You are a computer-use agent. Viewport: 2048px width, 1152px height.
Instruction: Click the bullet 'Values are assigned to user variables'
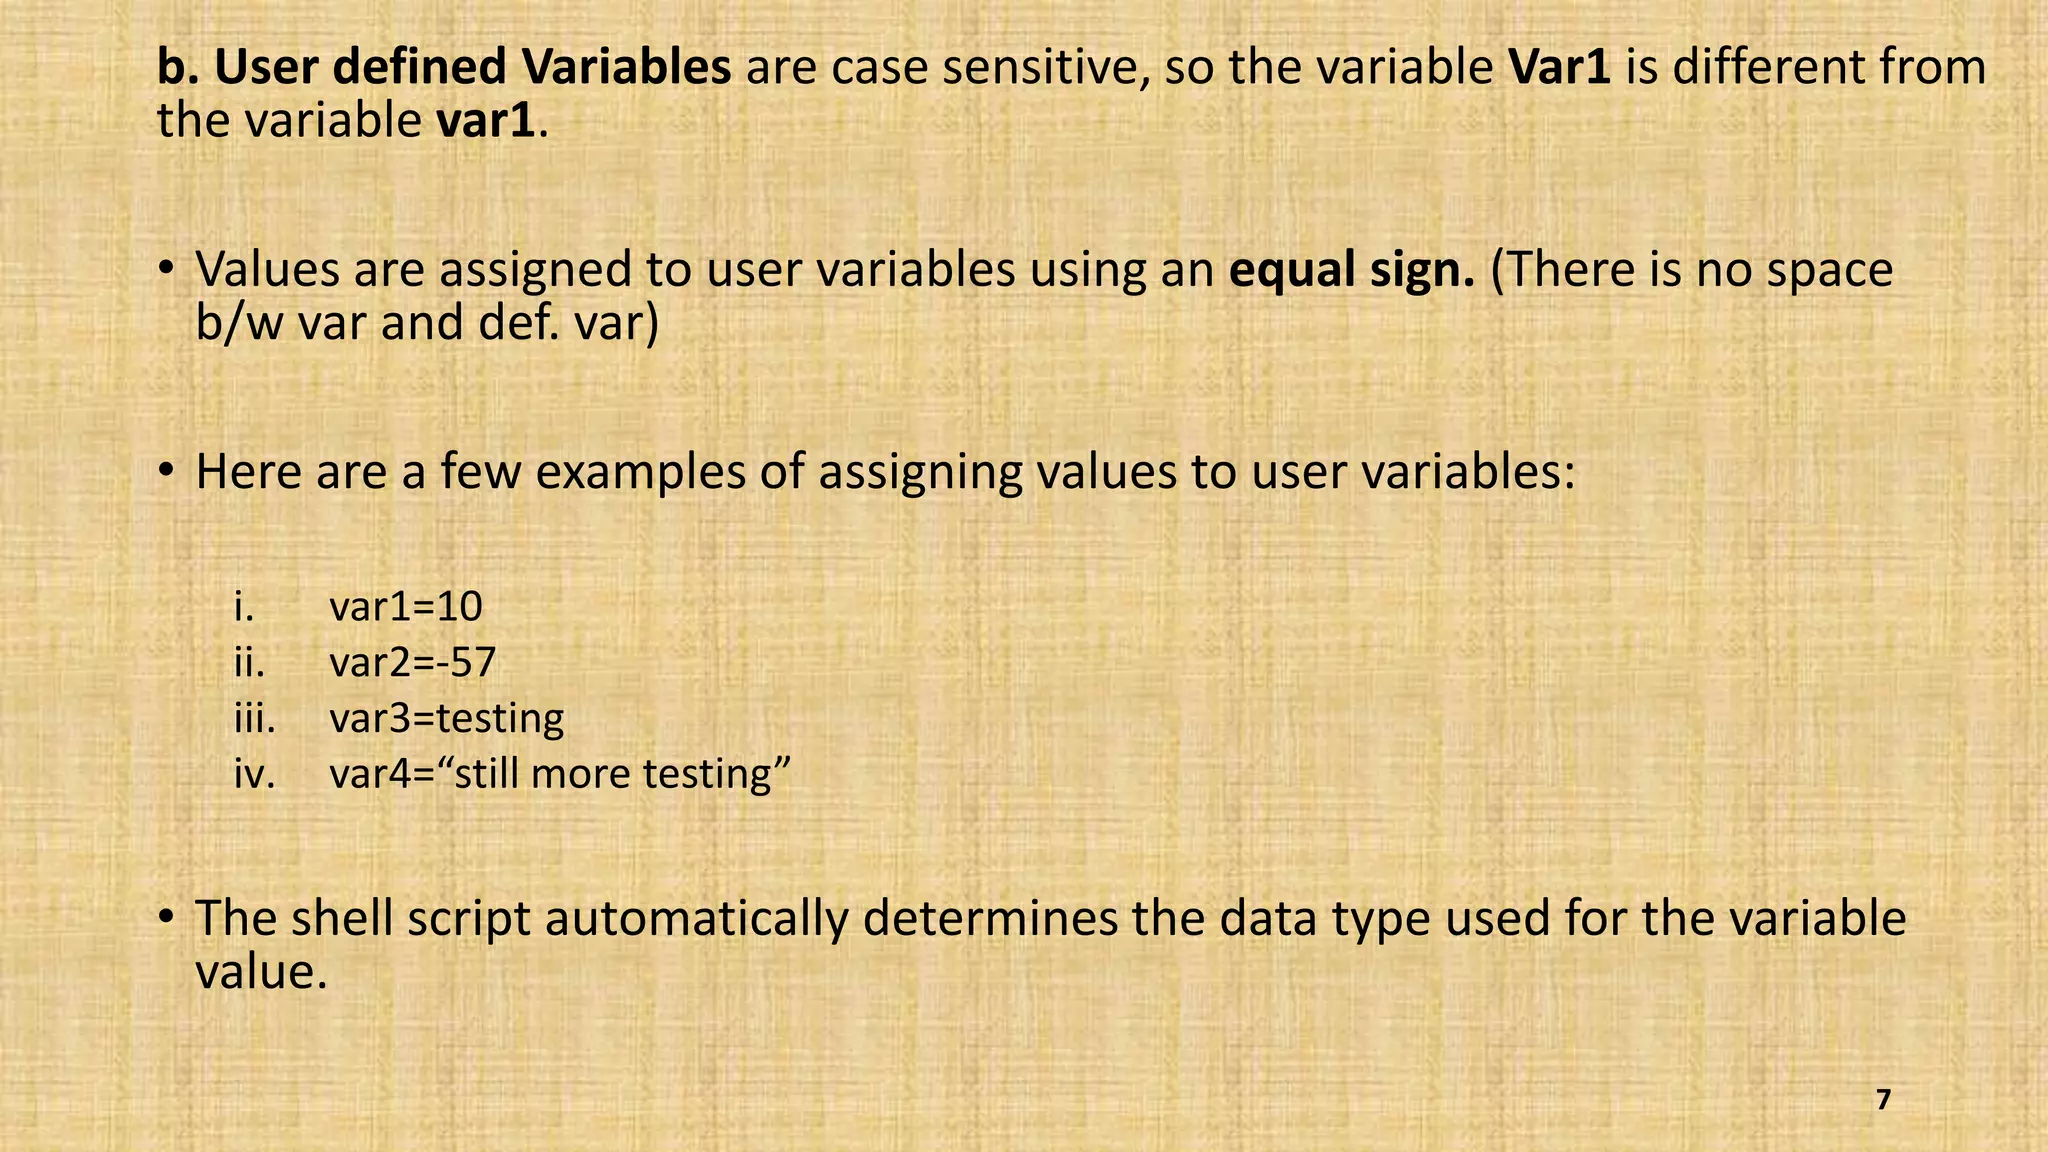tap(1044, 296)
